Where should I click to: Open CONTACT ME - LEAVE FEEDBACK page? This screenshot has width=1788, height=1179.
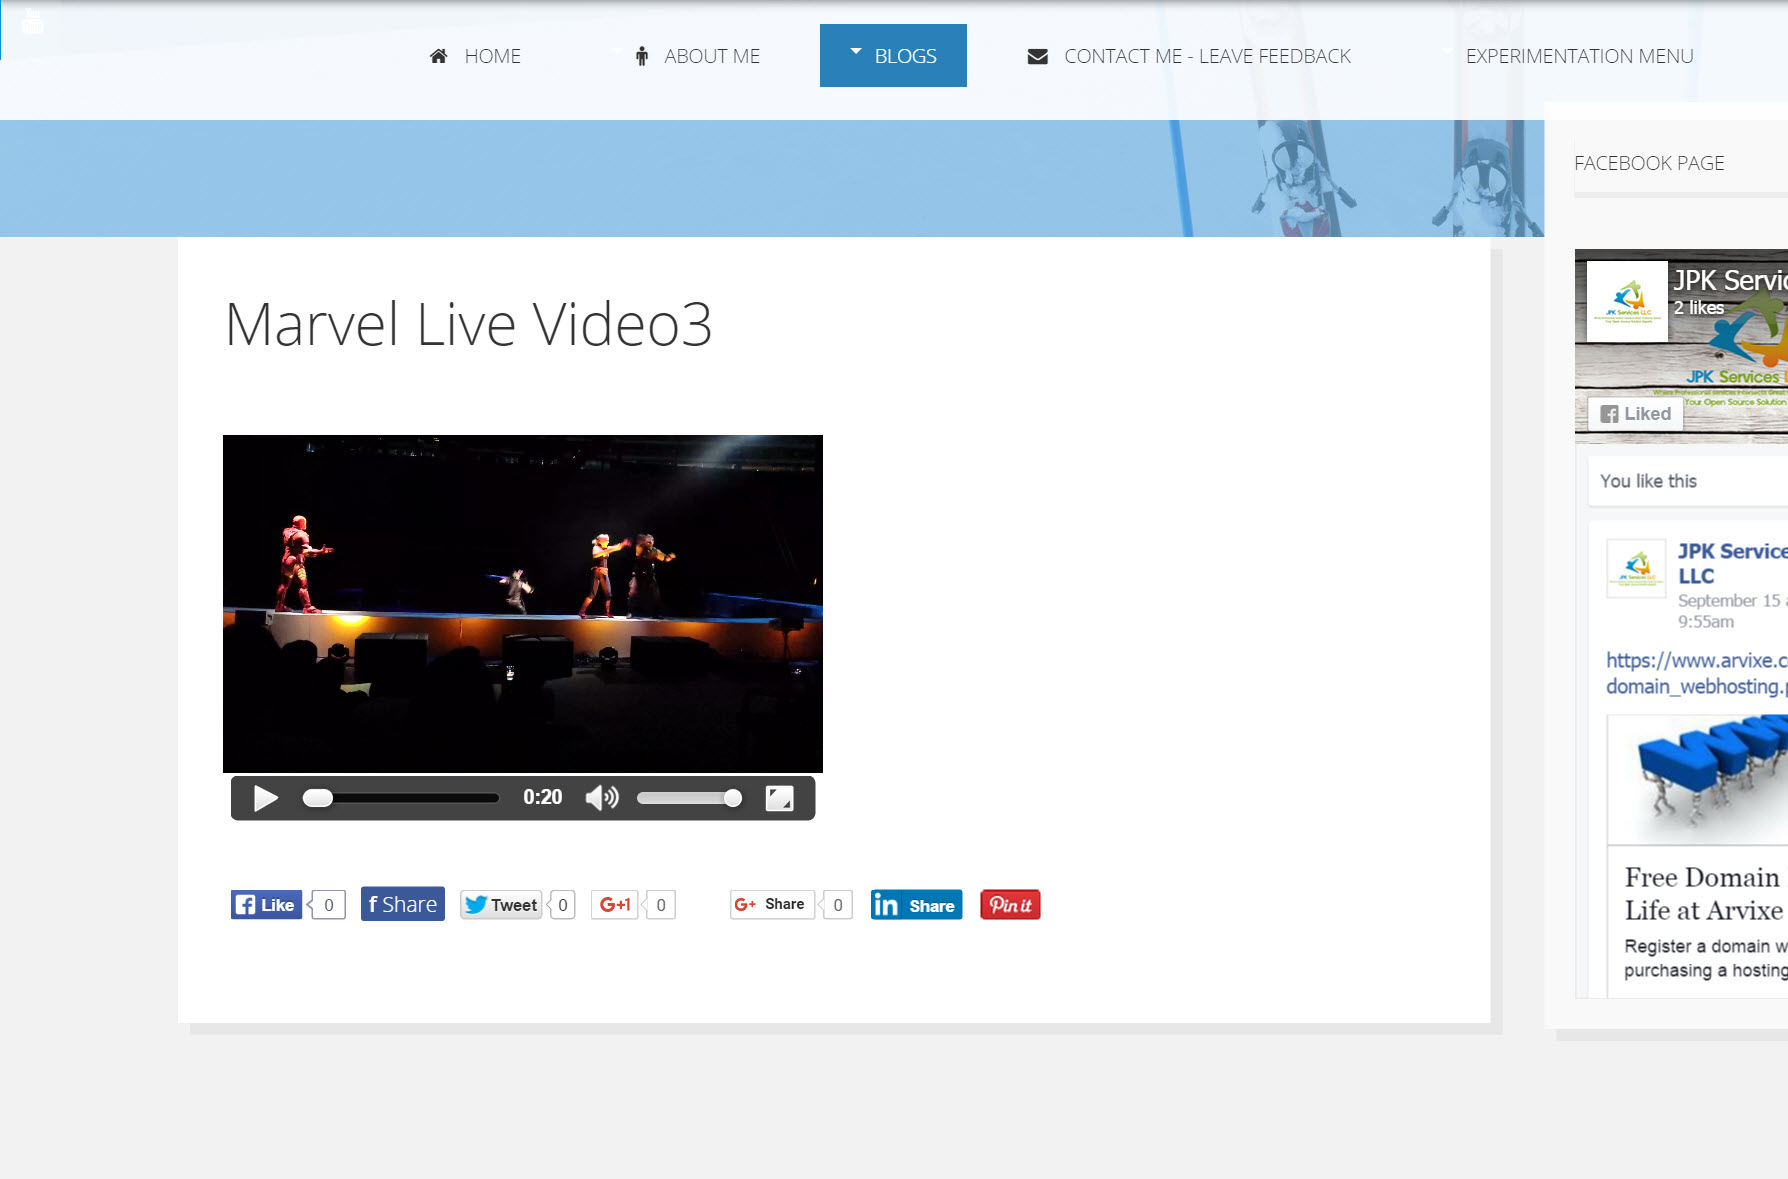click(x=1207, y=56)
